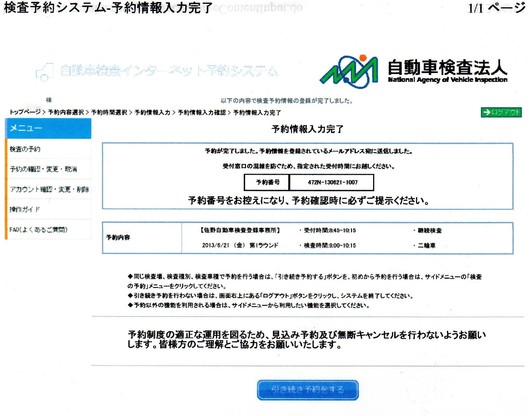530x416 pixels.
Task: Click the 自動車検査インターネット予約システム header title
Action: [x=169, y=71]
